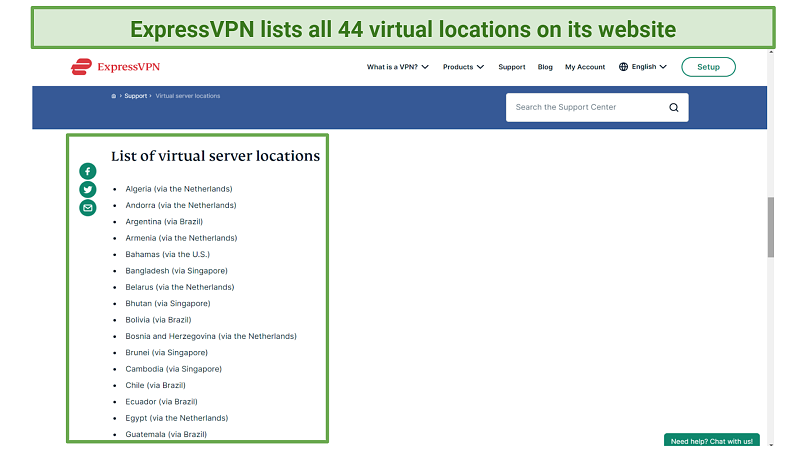Select Bolivia (via Brazil) entry

click(x=158, y=320)
